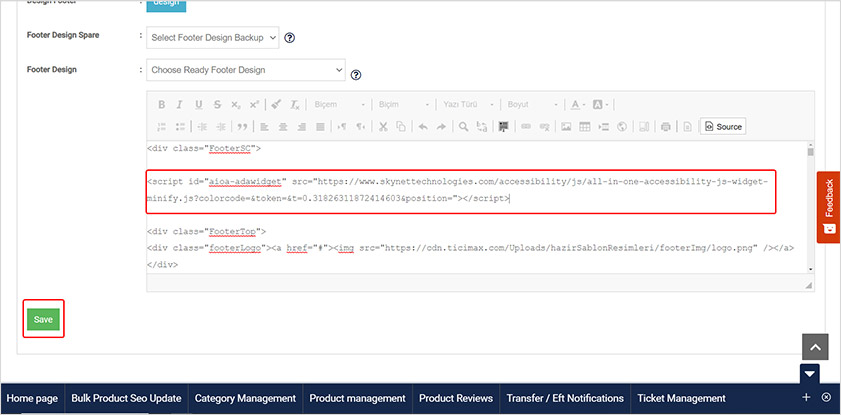Justify the text

tap(321, 127)
